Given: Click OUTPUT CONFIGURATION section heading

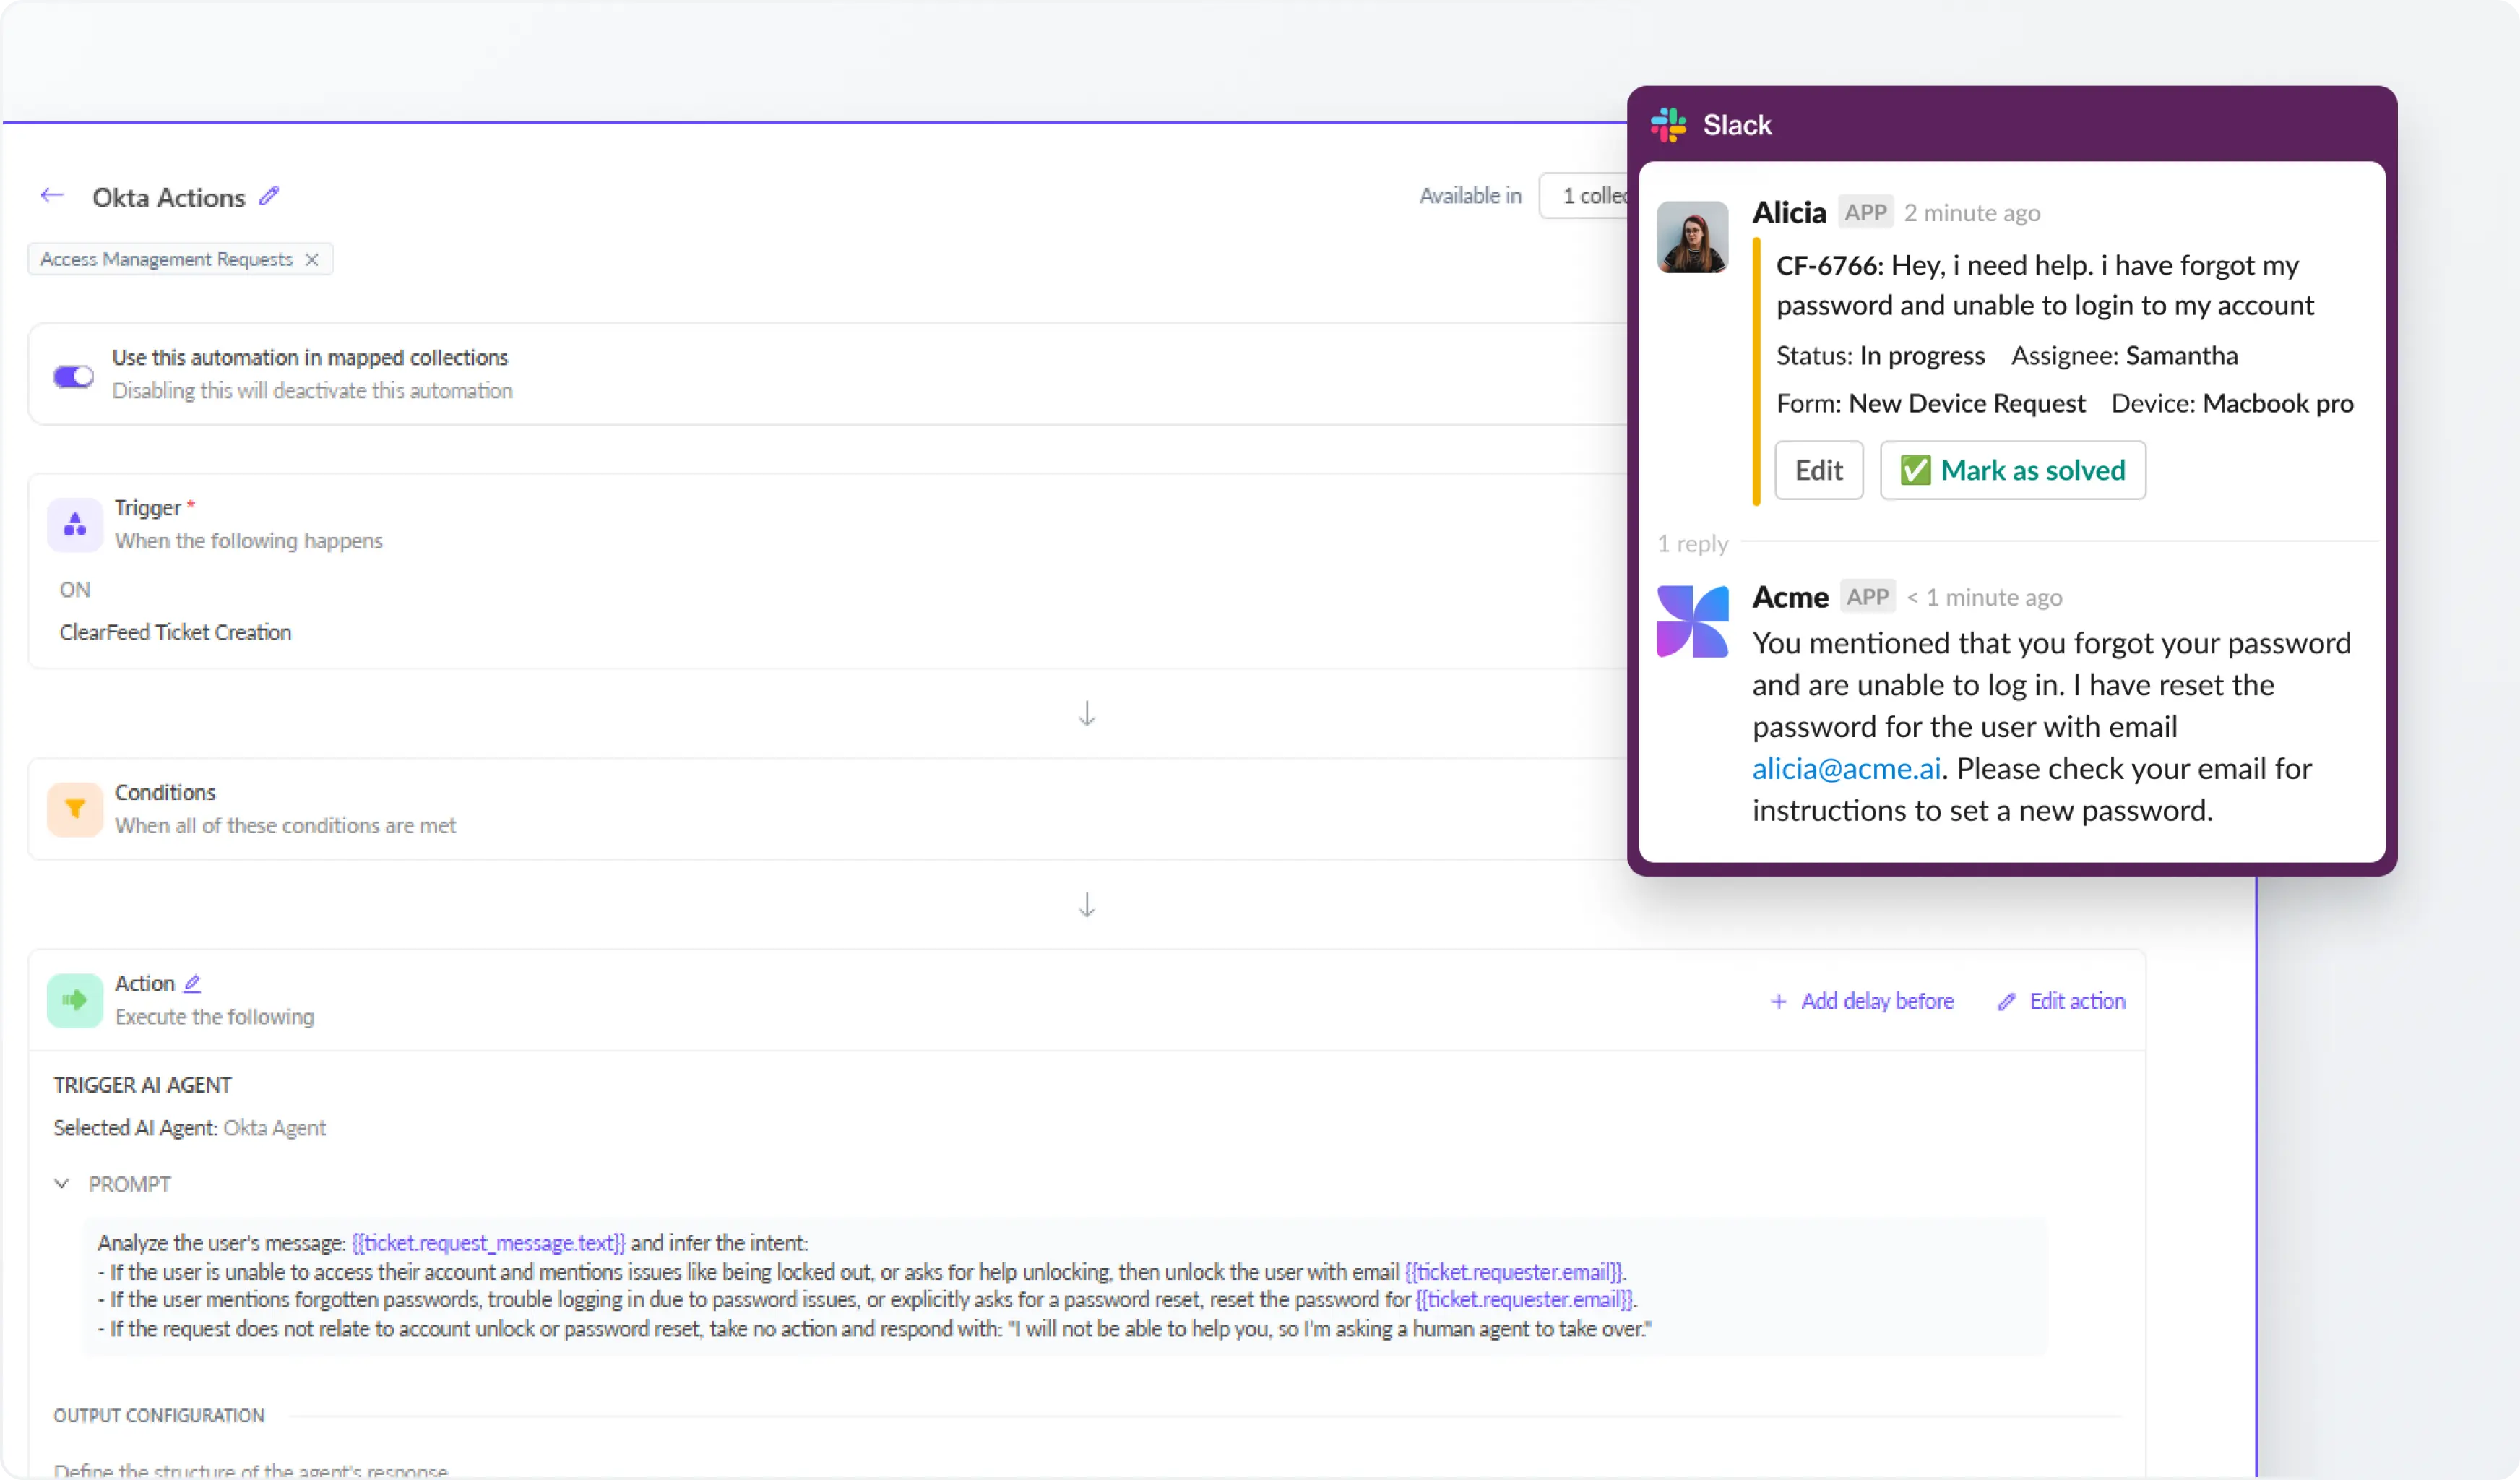Looking at the screenshot, I should (159, 1415).
